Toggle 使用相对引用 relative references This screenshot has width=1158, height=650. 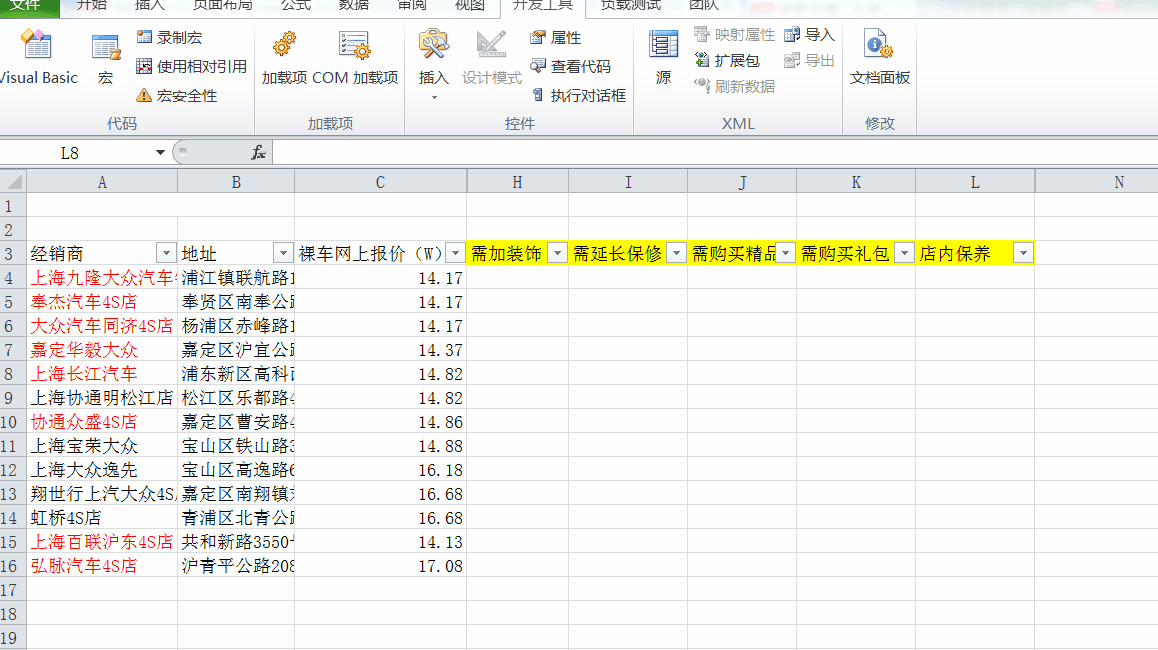click(191, 66)
